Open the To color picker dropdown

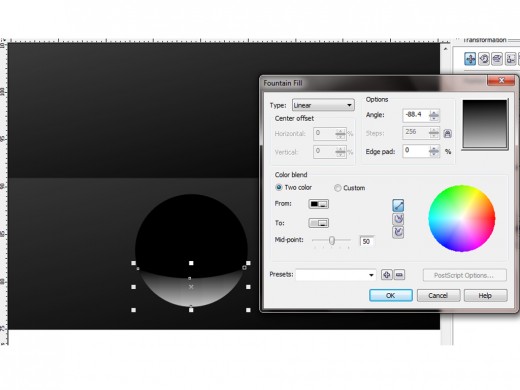319,223
